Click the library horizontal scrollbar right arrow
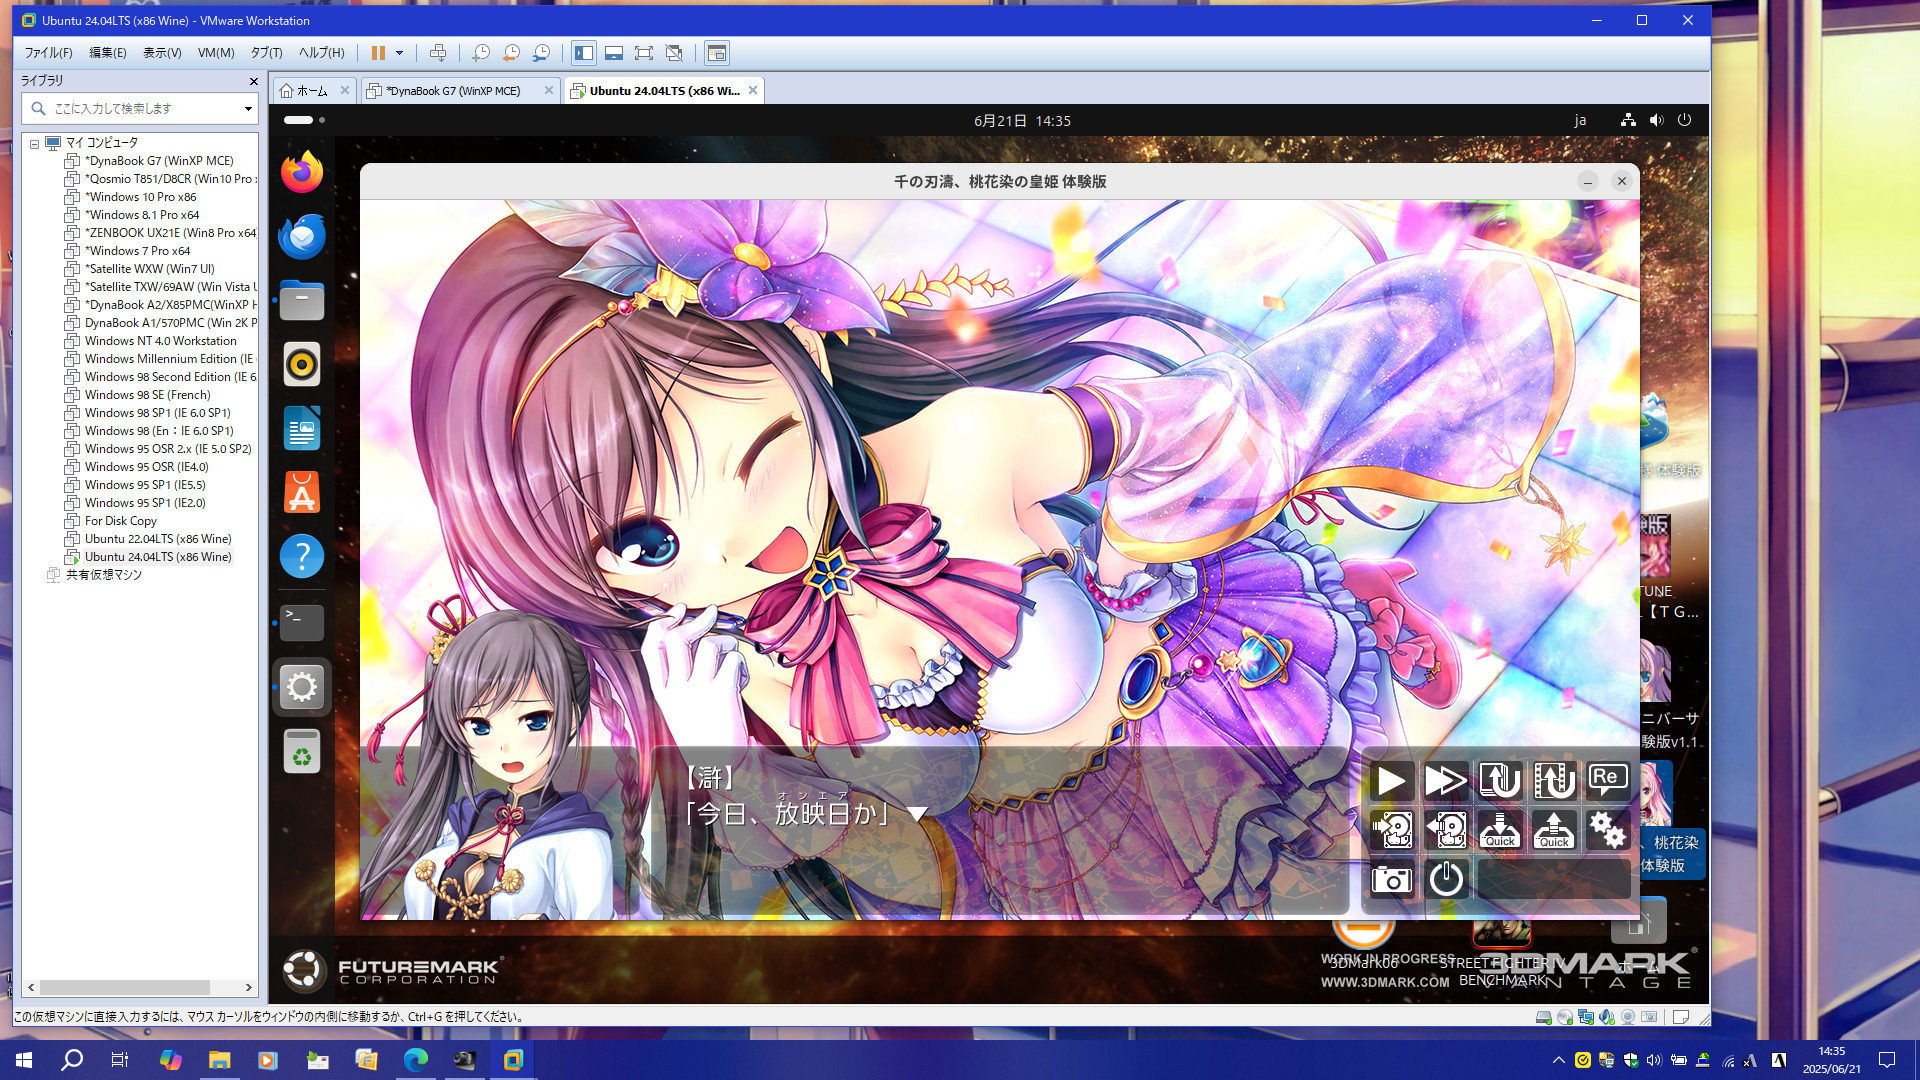The height and width of the screenshot is (1080, 1920). (x=248, y=987)
